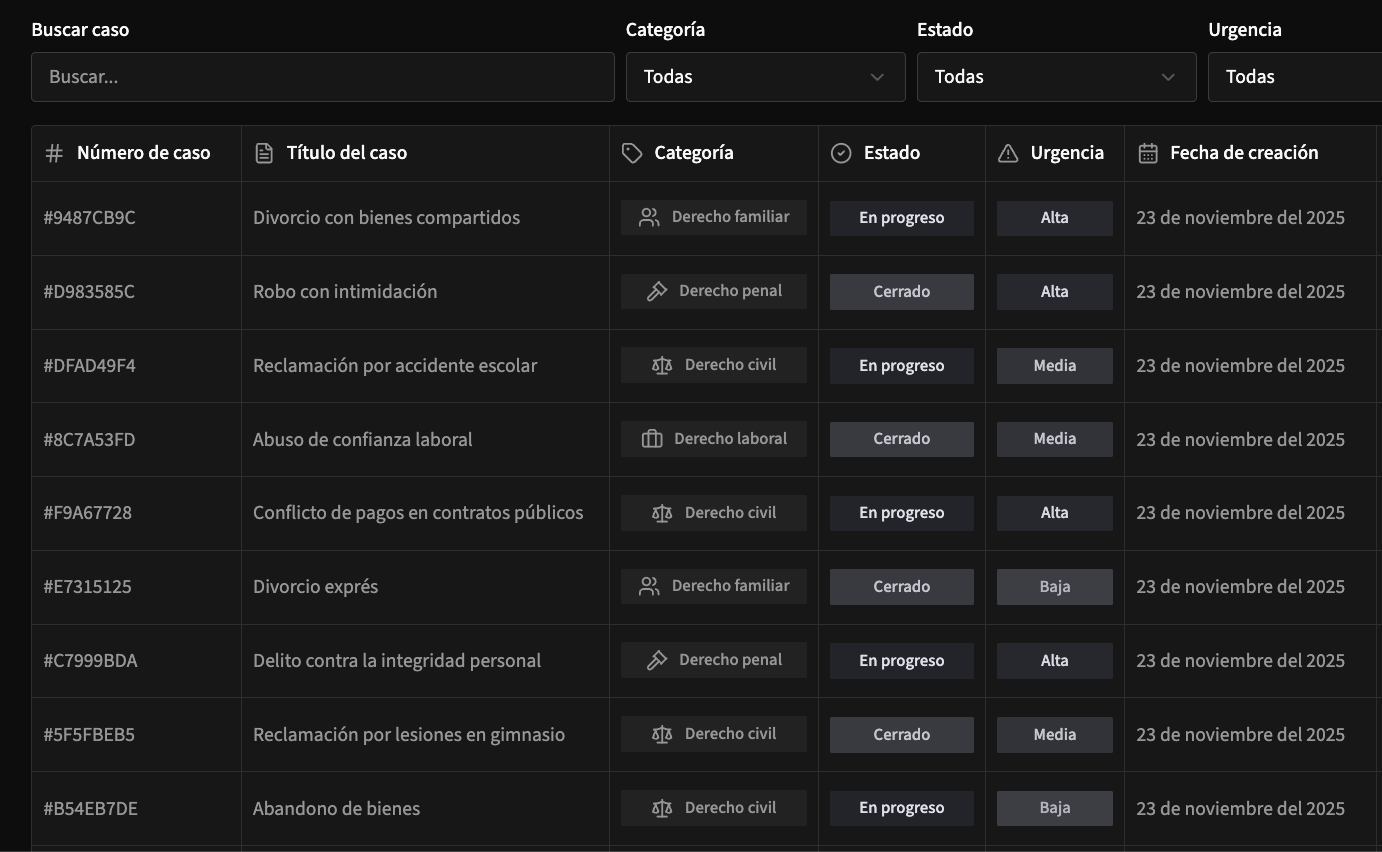Click the document icon beside Título del caso
The width and height of the screenshot is (1382, 852).
point(264,153)
